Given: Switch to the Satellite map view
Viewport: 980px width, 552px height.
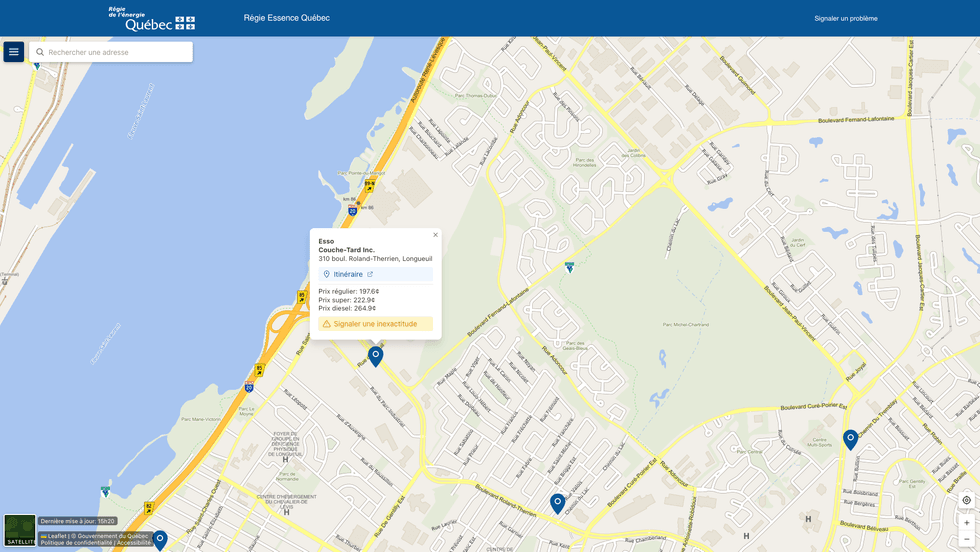Looking at the screenshot, I should (x=20, y=530).
